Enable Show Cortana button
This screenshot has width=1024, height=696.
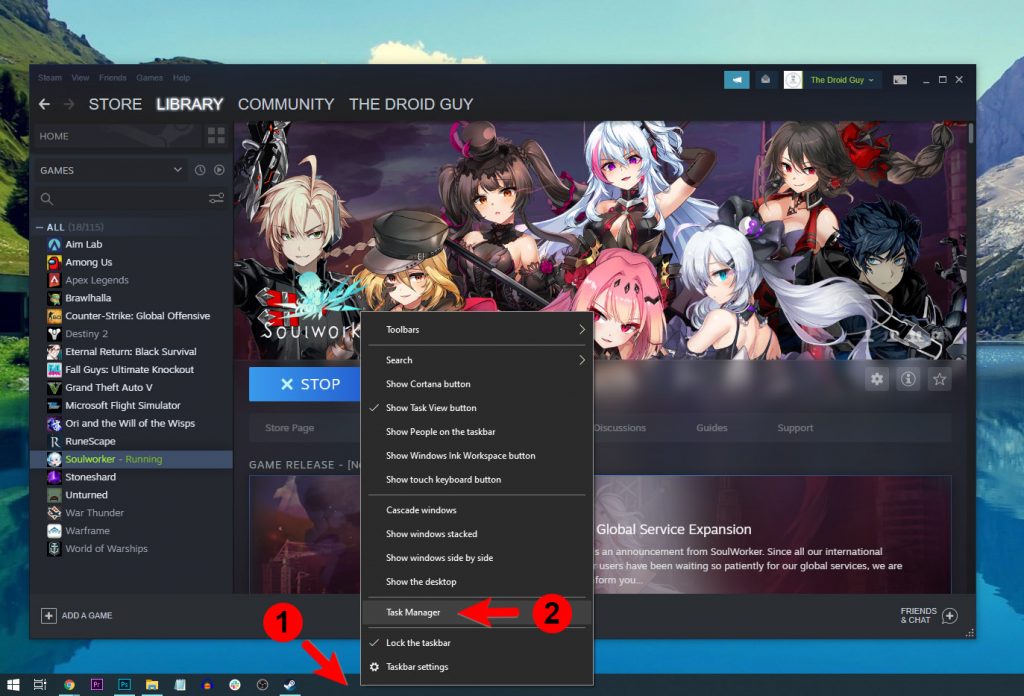tap(477, 384)
